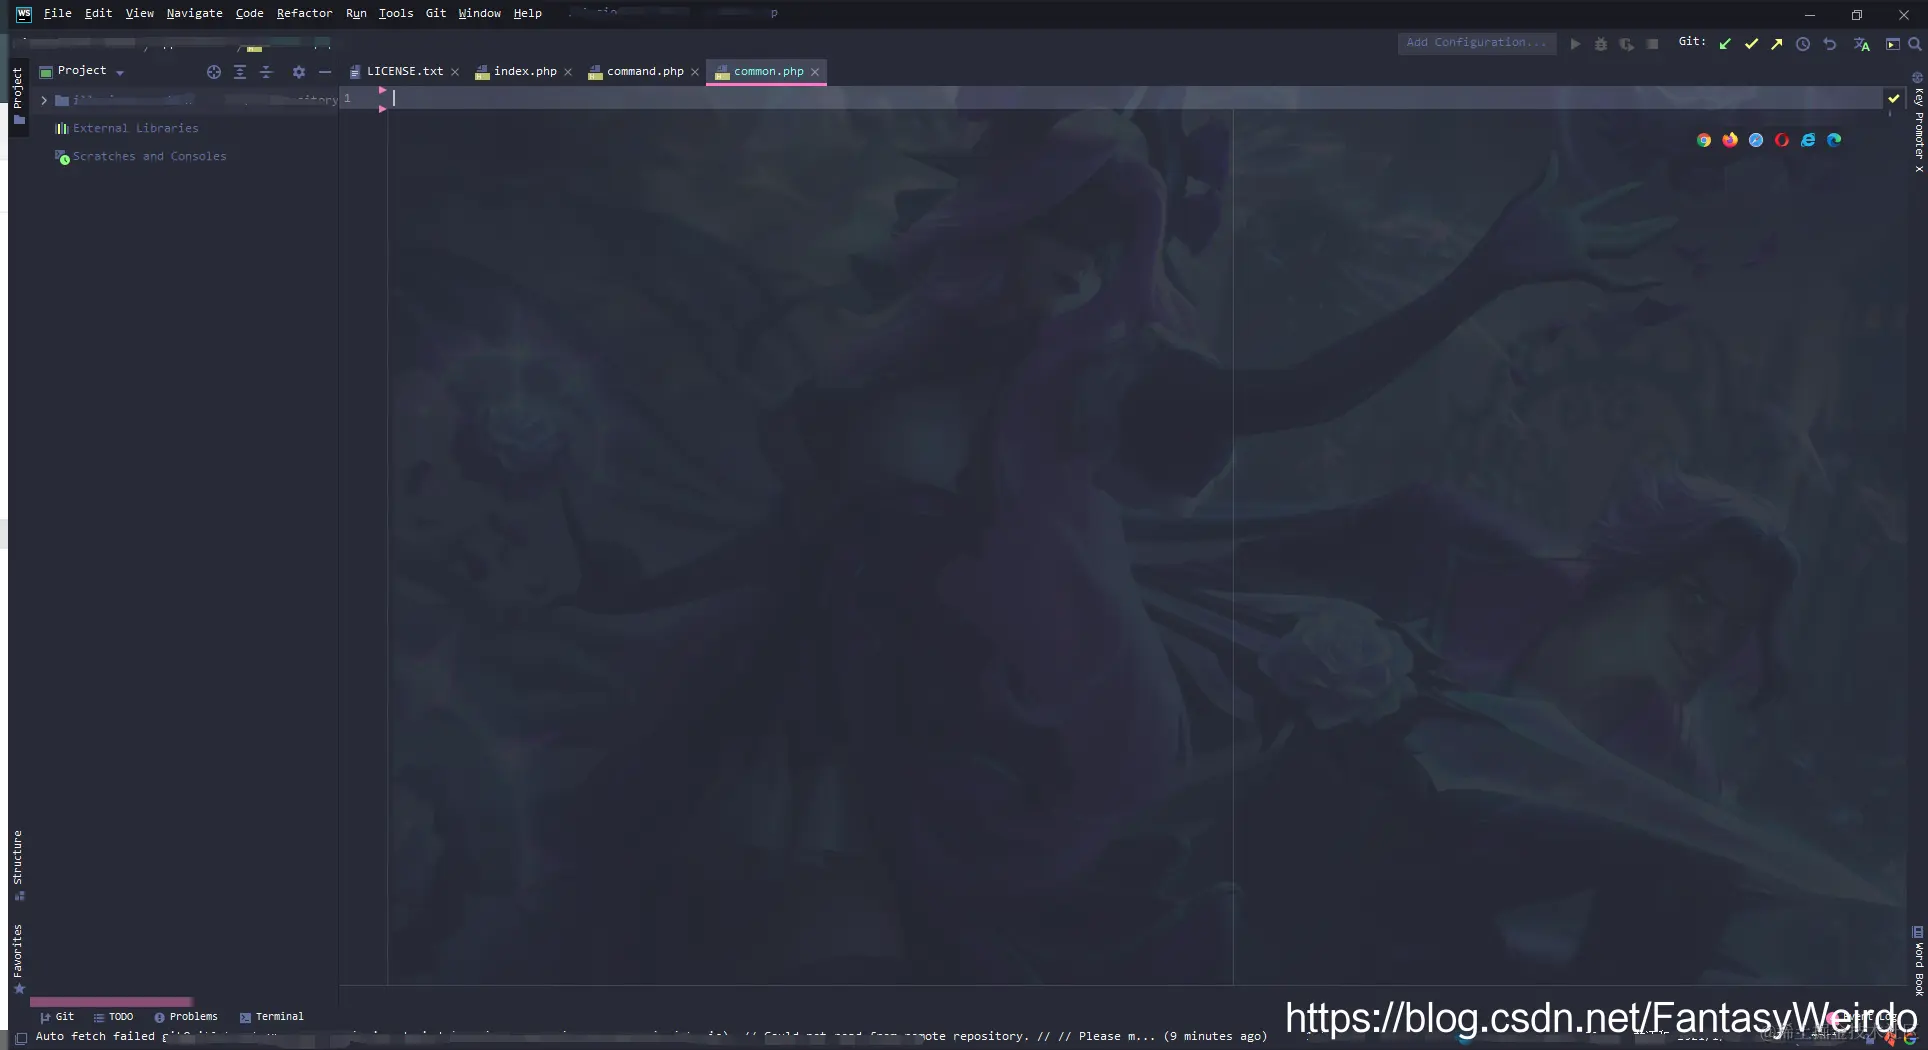Click Git Rollback icon
This screenshot has width=1928, height=1050.
(1830, 44)
